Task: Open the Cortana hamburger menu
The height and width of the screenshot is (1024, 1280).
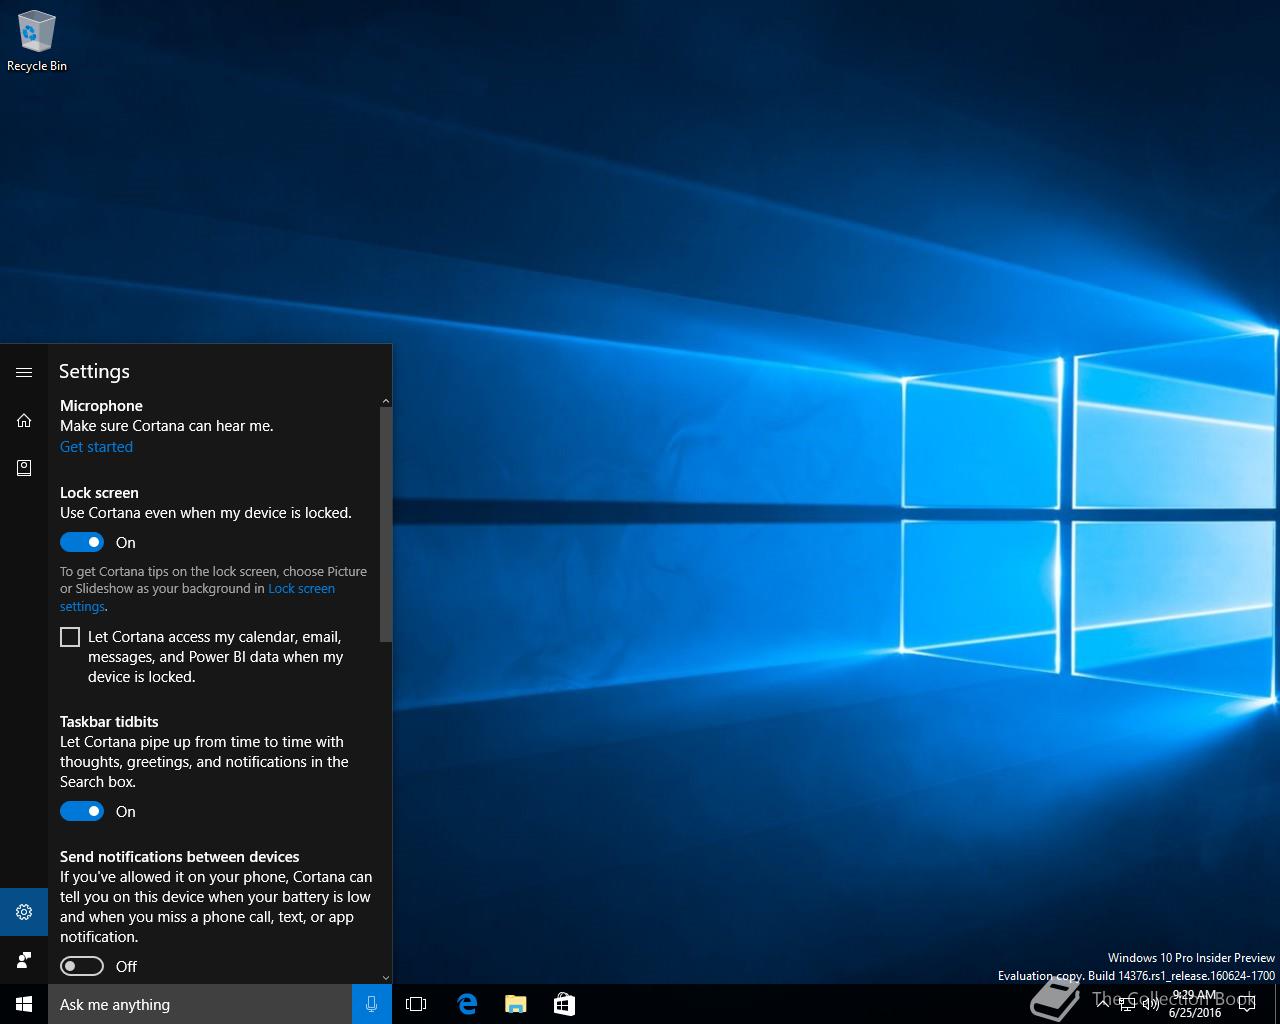Action: (24, 372)
